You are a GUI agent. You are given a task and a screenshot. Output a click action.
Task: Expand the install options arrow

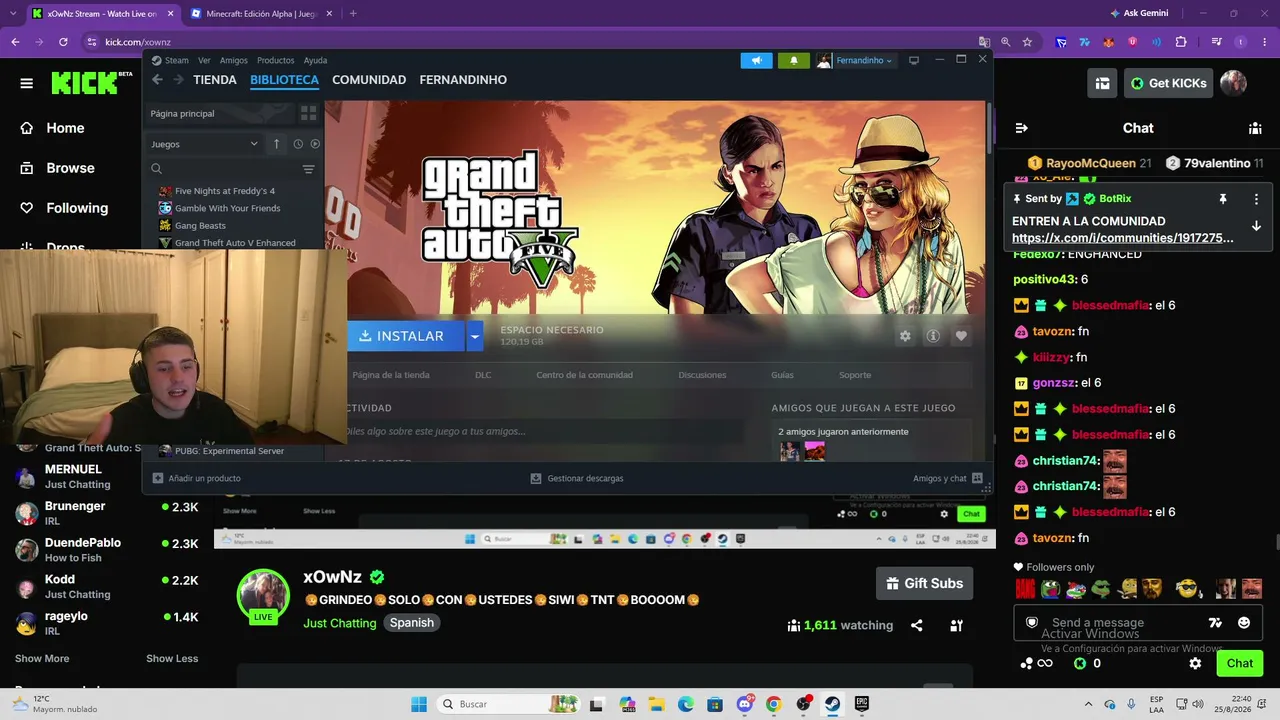tap(475, 336)
